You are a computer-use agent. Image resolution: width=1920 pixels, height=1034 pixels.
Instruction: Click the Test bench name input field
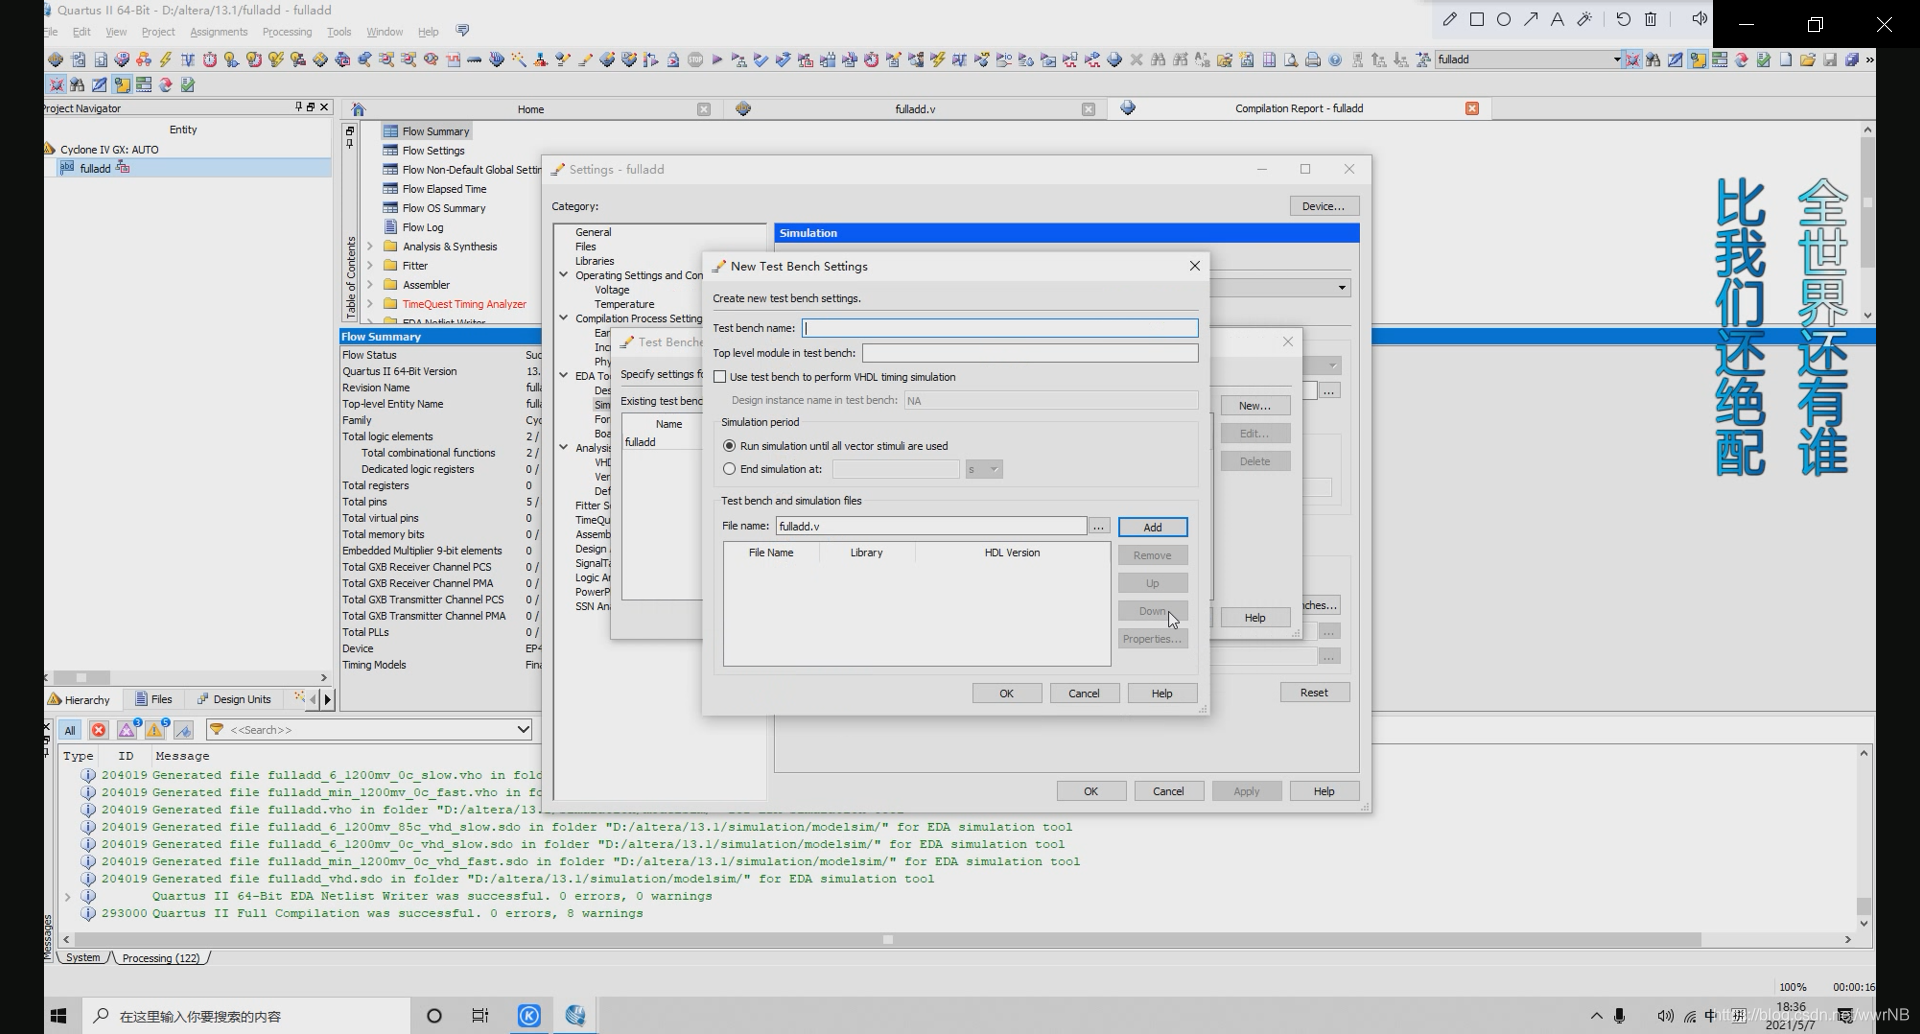coord(1000,328)
